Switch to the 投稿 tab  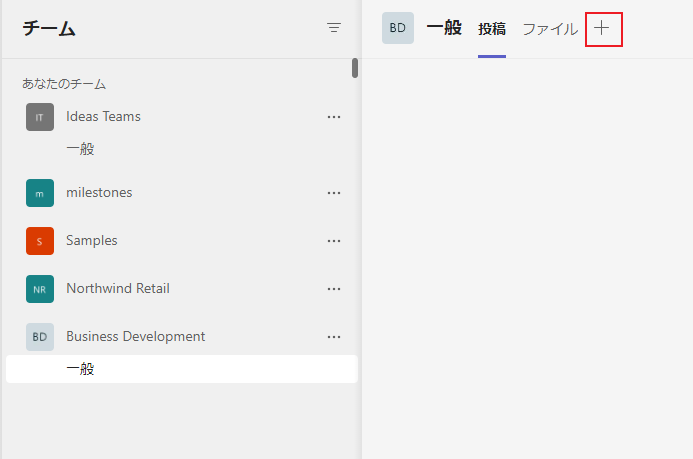click(x=491, y=29)
